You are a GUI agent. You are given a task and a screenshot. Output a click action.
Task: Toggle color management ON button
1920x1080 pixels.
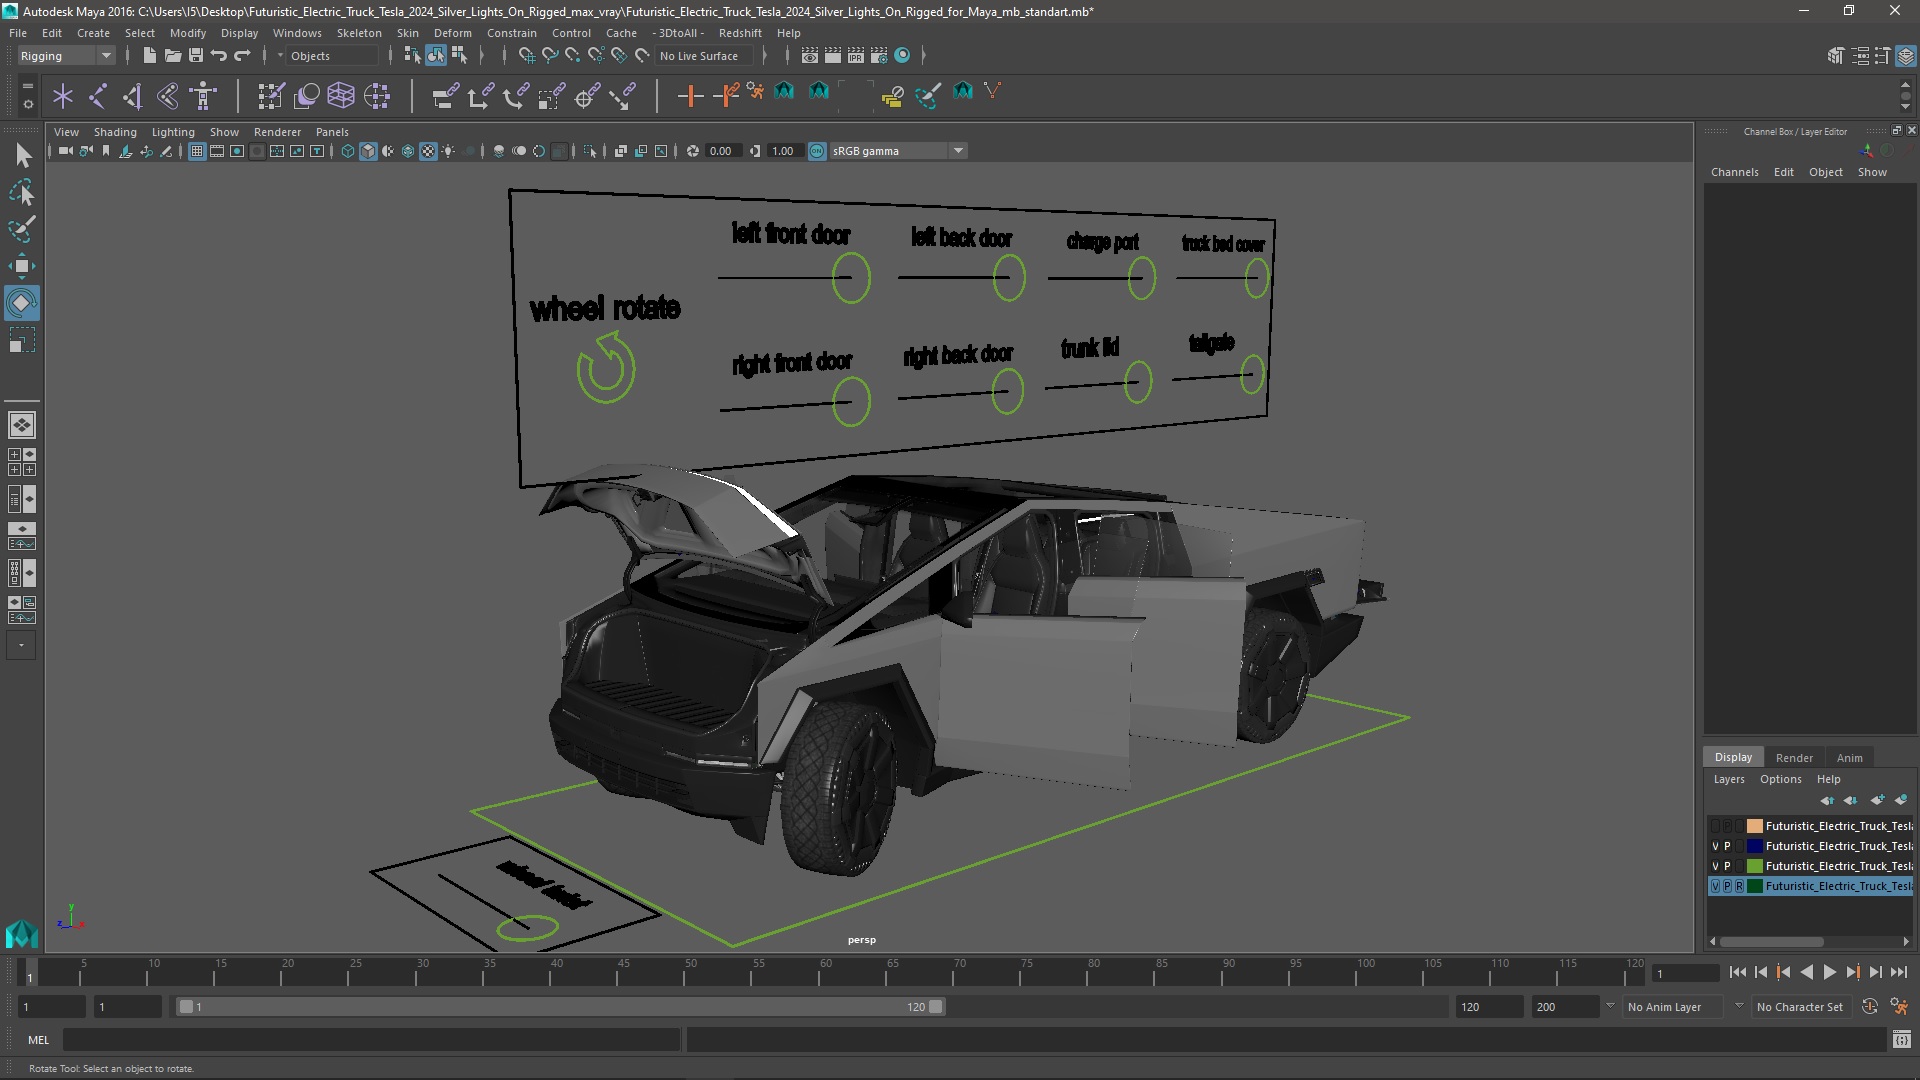(817, 151)
